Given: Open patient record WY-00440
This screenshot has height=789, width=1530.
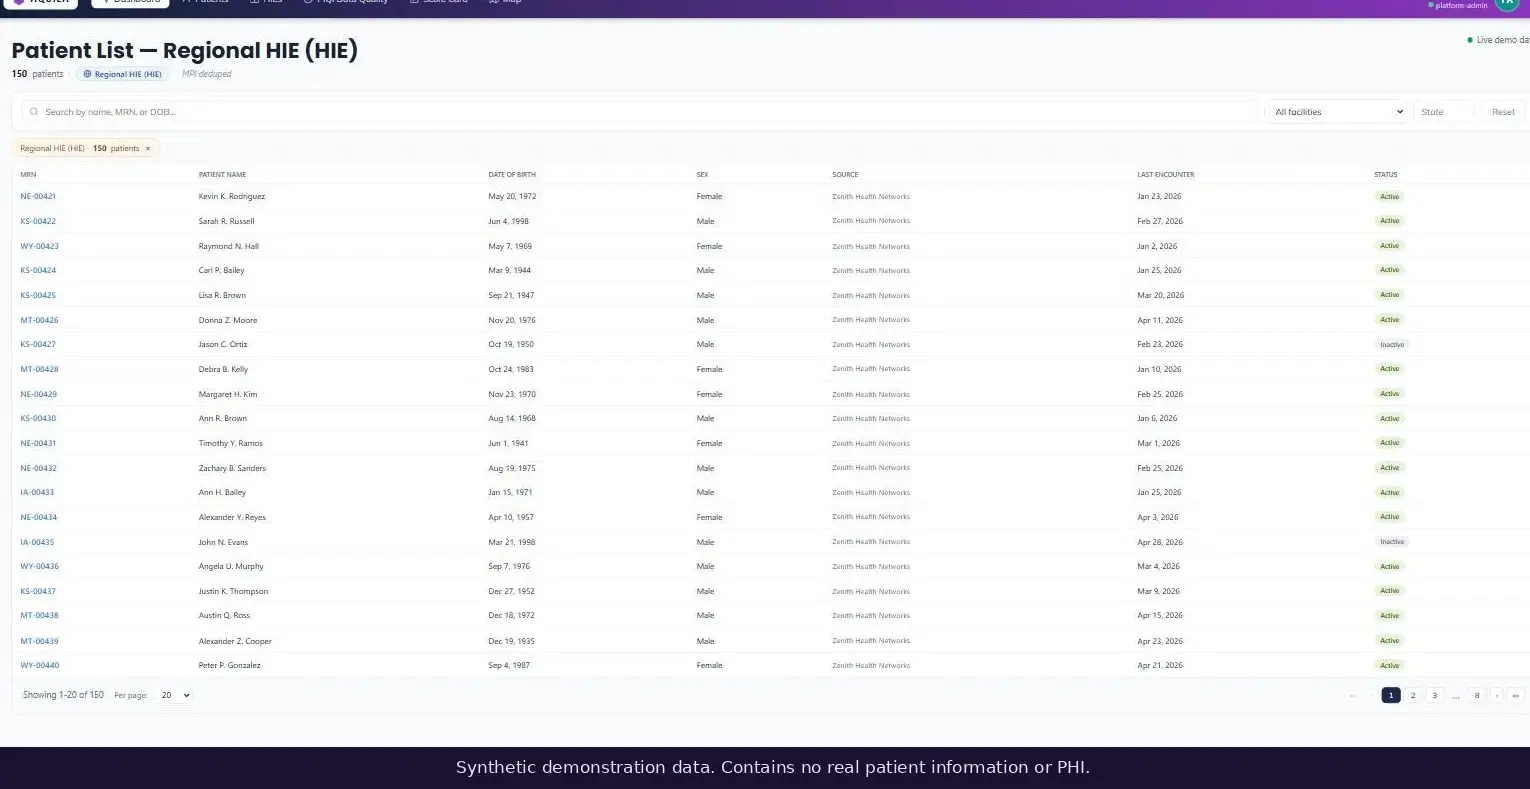Looking at the screenshot, I should click(39, 665).
